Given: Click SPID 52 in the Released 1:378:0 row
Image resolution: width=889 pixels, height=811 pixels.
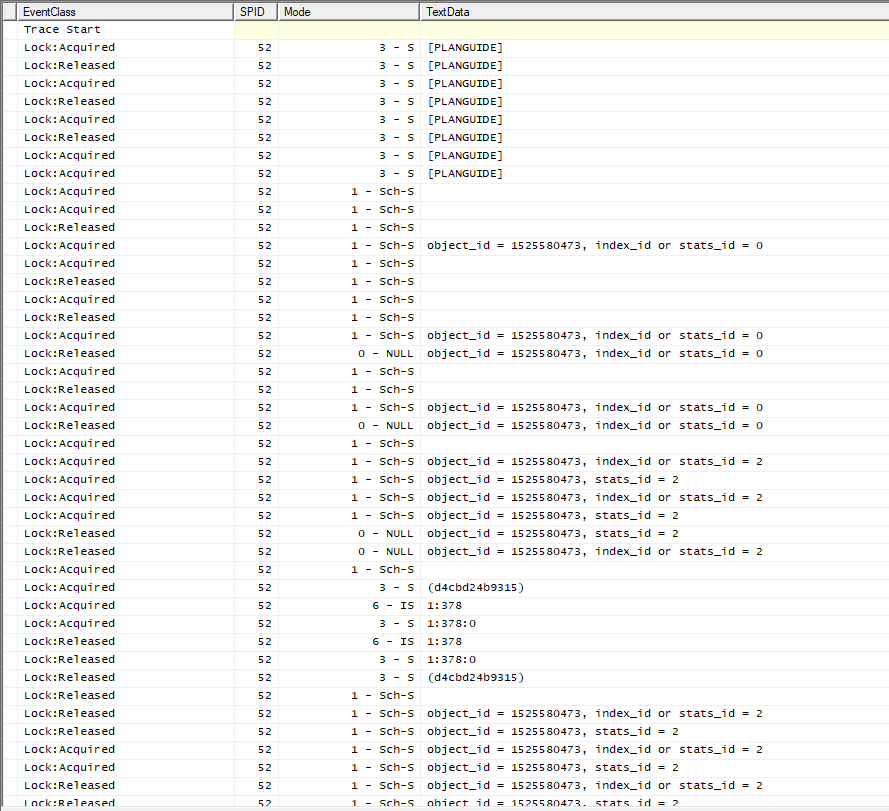Looking at the screenshot, I should [265, 660].
